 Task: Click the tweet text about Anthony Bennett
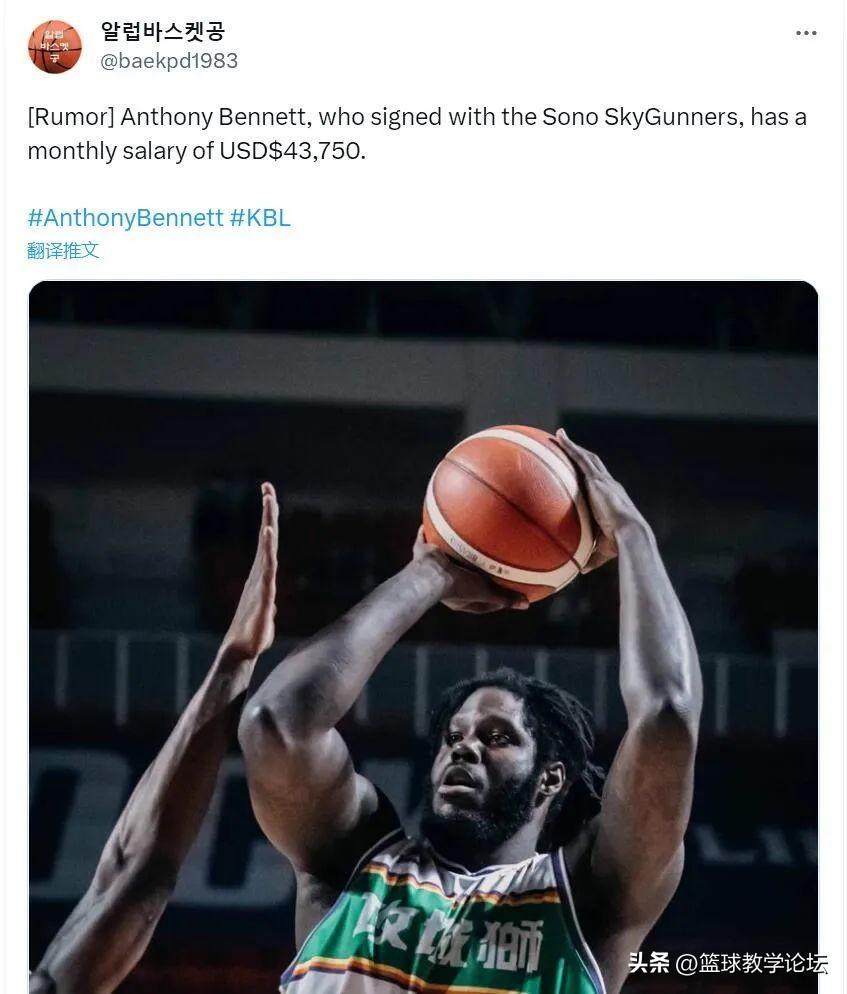(417, 134)
